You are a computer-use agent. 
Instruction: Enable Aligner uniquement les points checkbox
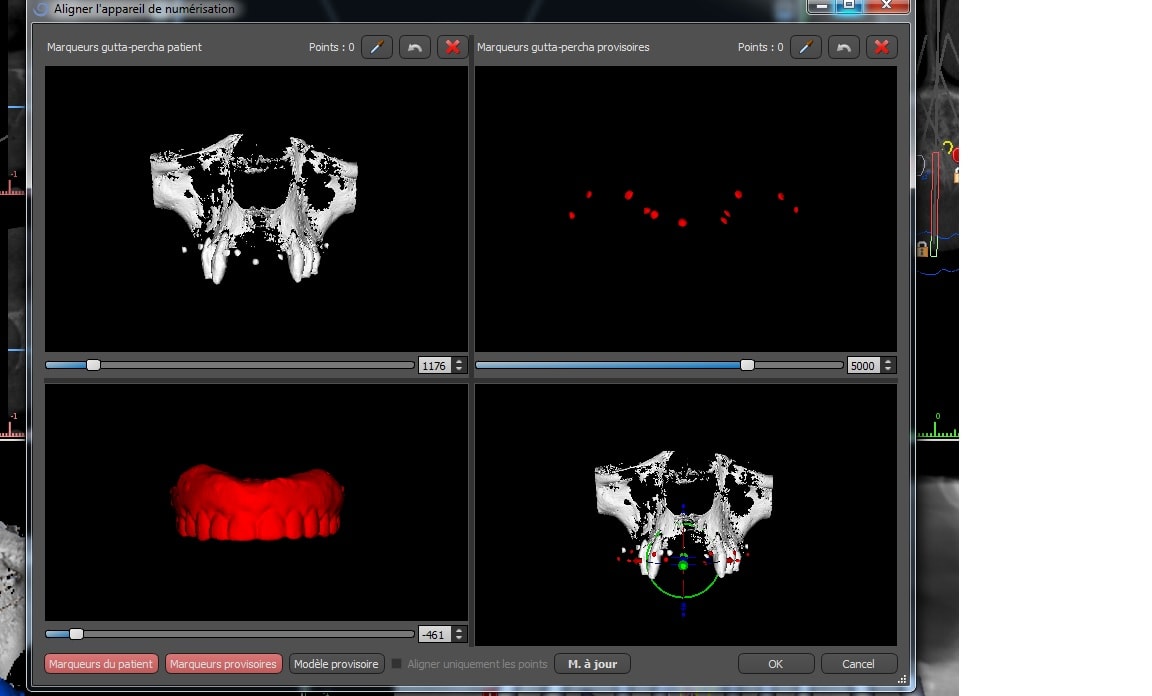(x=397, y=664)
